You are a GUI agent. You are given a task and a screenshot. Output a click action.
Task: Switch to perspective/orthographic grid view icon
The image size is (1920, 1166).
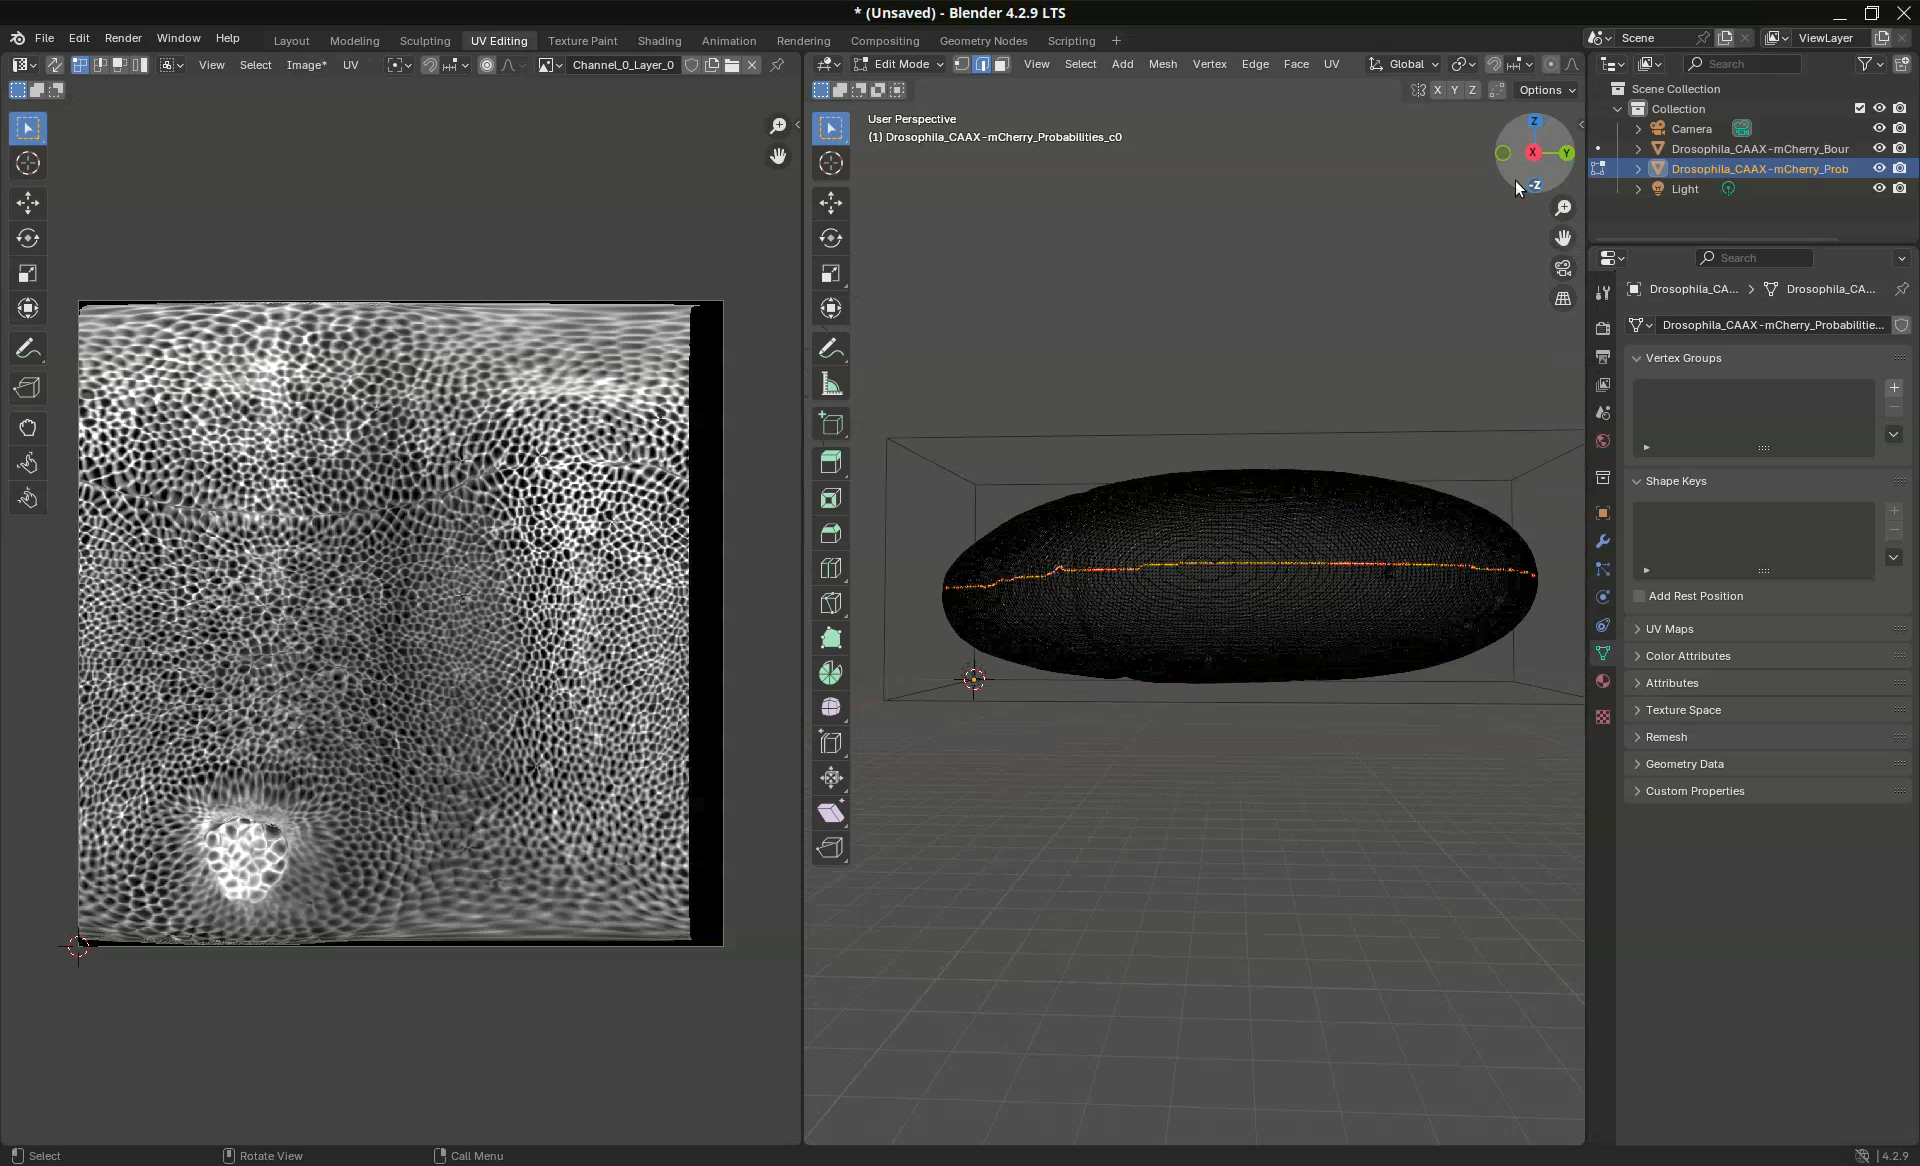pos(1562,298)
